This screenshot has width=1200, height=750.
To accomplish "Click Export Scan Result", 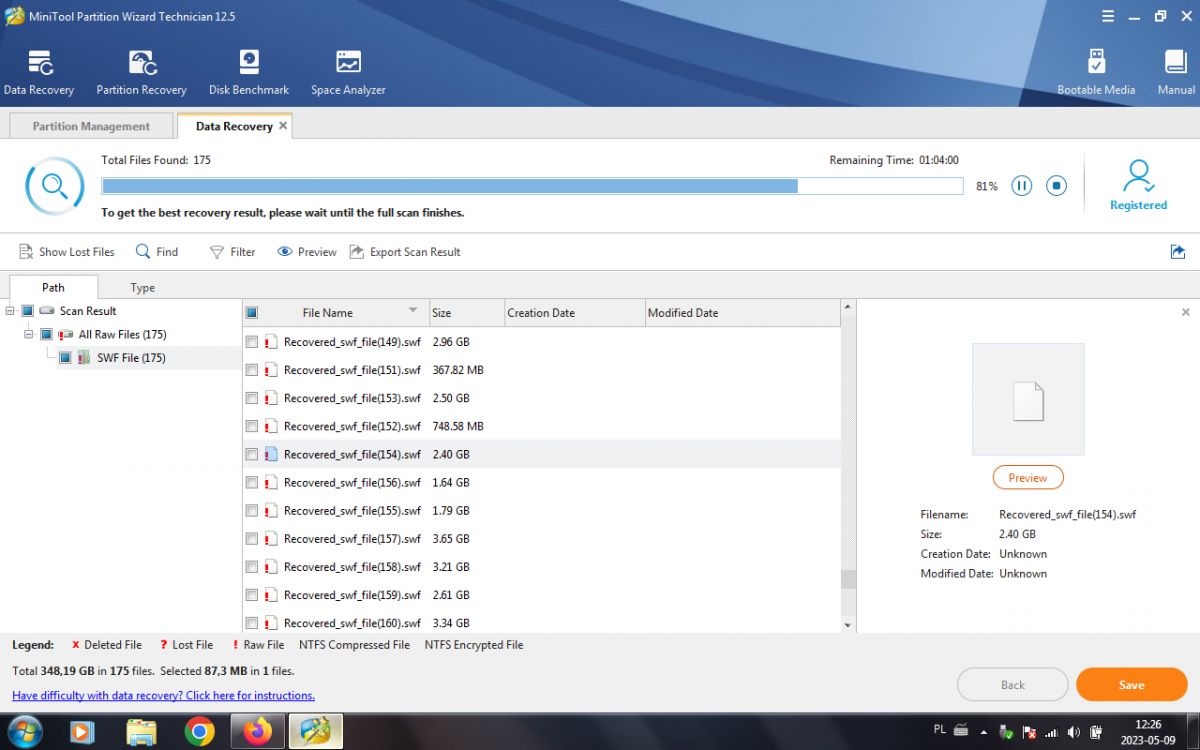I will coord(405,252).
